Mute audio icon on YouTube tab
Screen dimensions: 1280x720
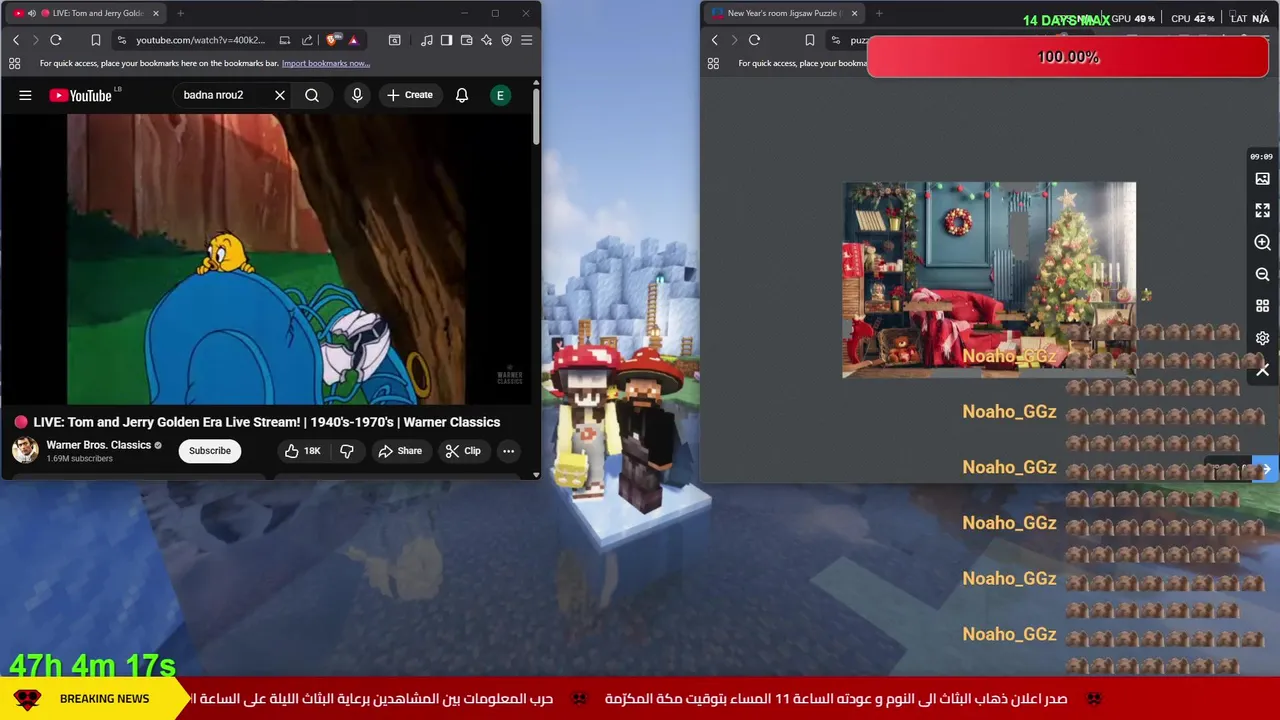(x=32, y=13)
